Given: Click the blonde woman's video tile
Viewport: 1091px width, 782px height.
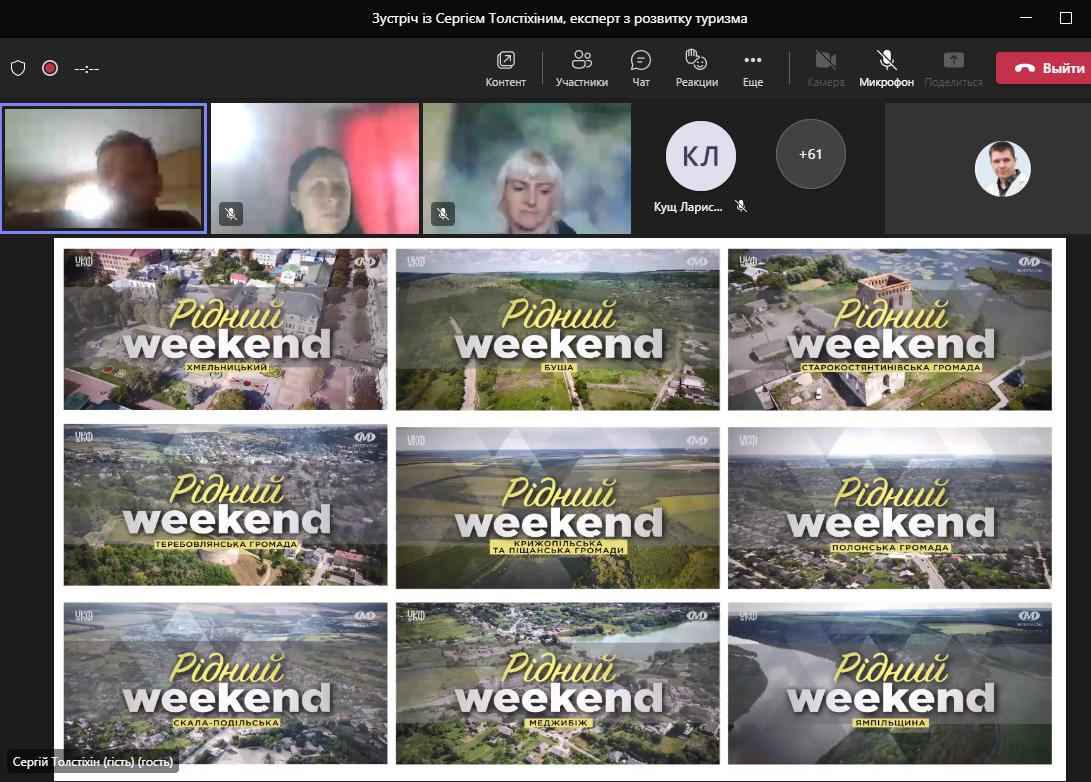Looking at the screenshot, I should click(527, 168).
